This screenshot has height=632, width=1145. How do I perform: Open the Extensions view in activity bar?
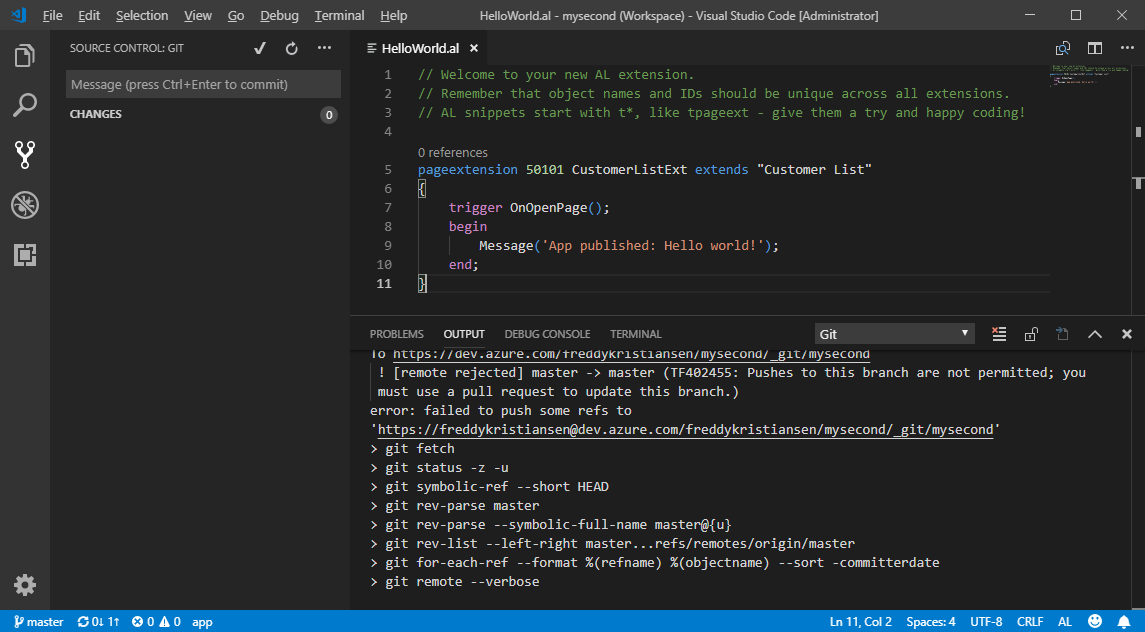coord(25,255)
